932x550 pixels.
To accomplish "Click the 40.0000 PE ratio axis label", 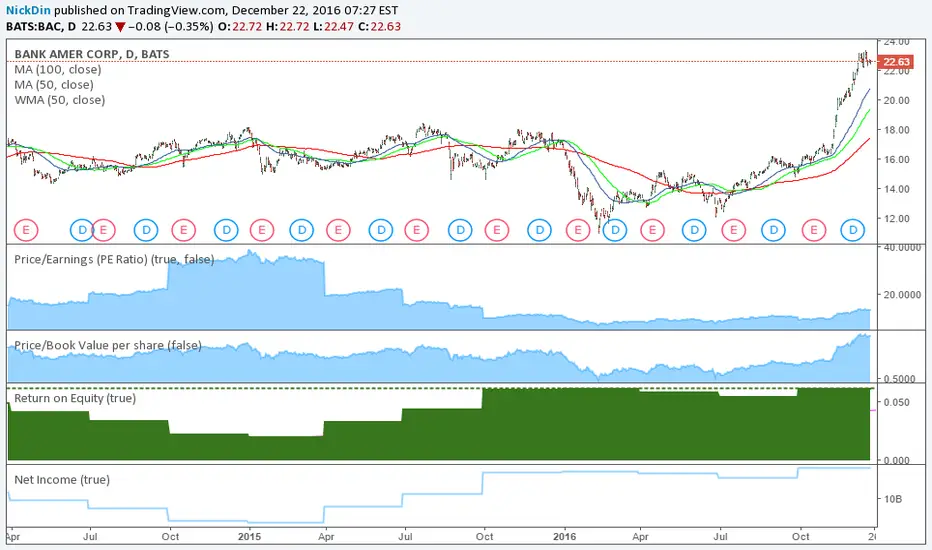I will point(902,247).
